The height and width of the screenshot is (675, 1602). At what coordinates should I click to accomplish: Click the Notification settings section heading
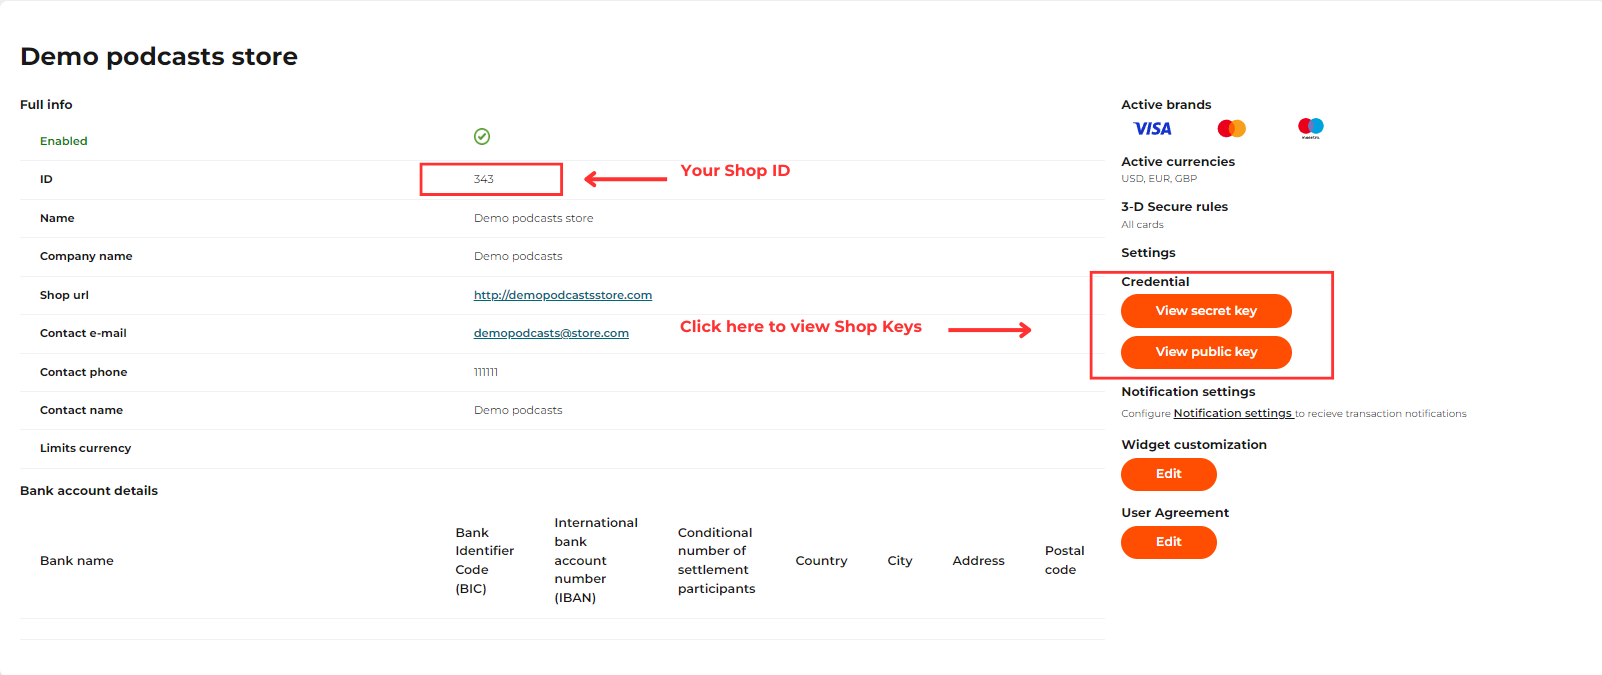[x=1188, y=392]
